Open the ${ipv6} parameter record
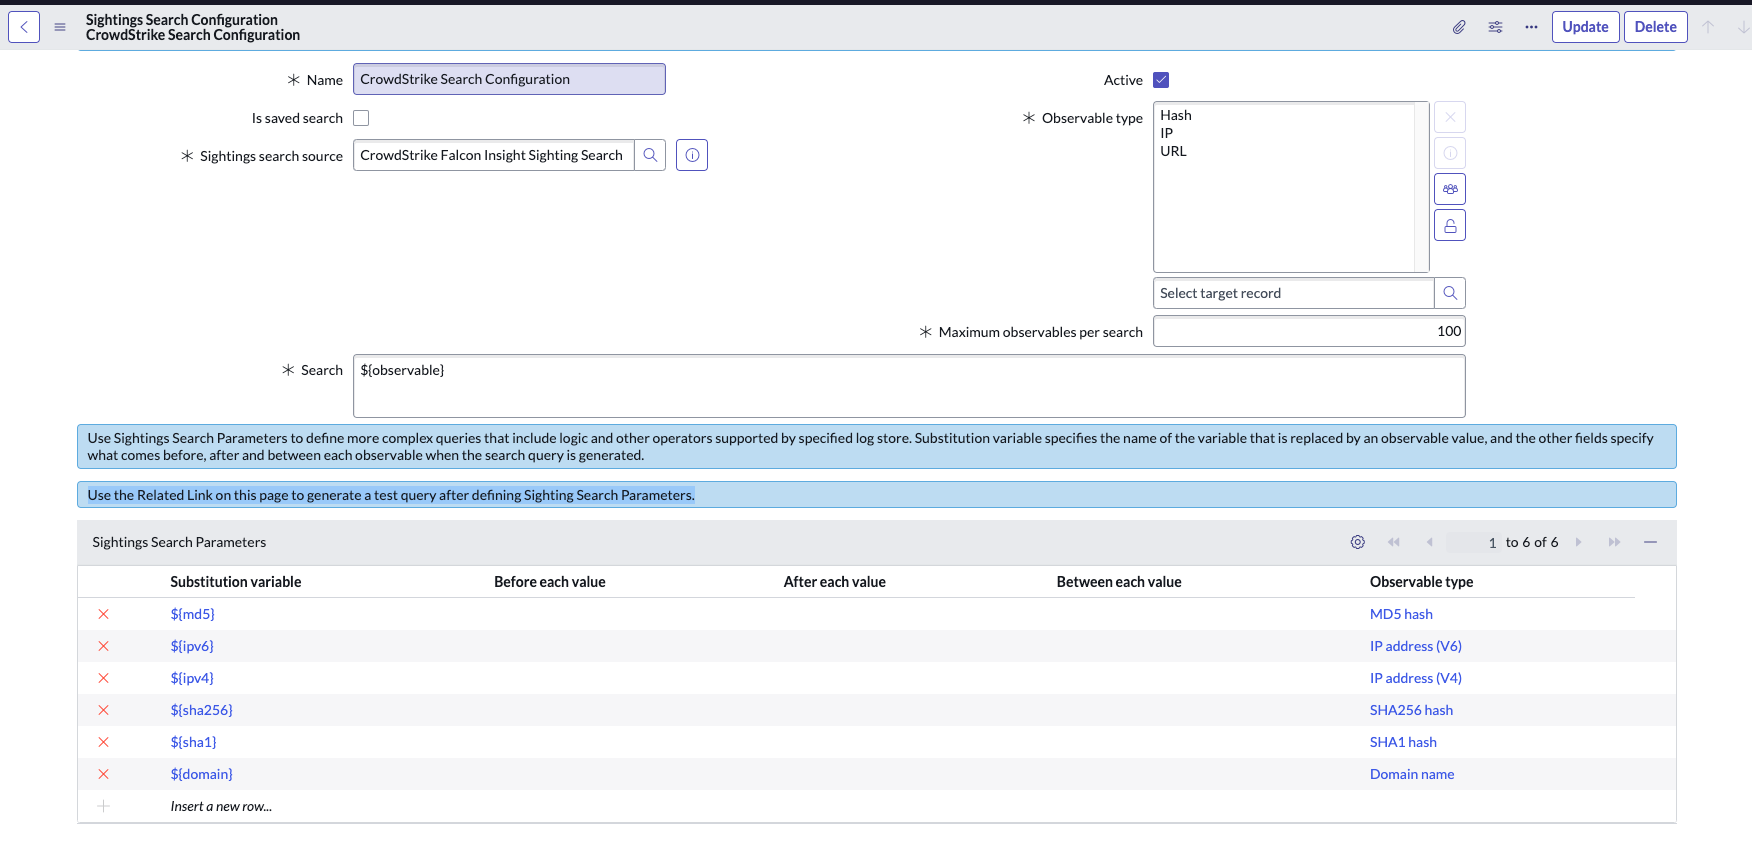The image size is (1752, 845). [192, 646]
